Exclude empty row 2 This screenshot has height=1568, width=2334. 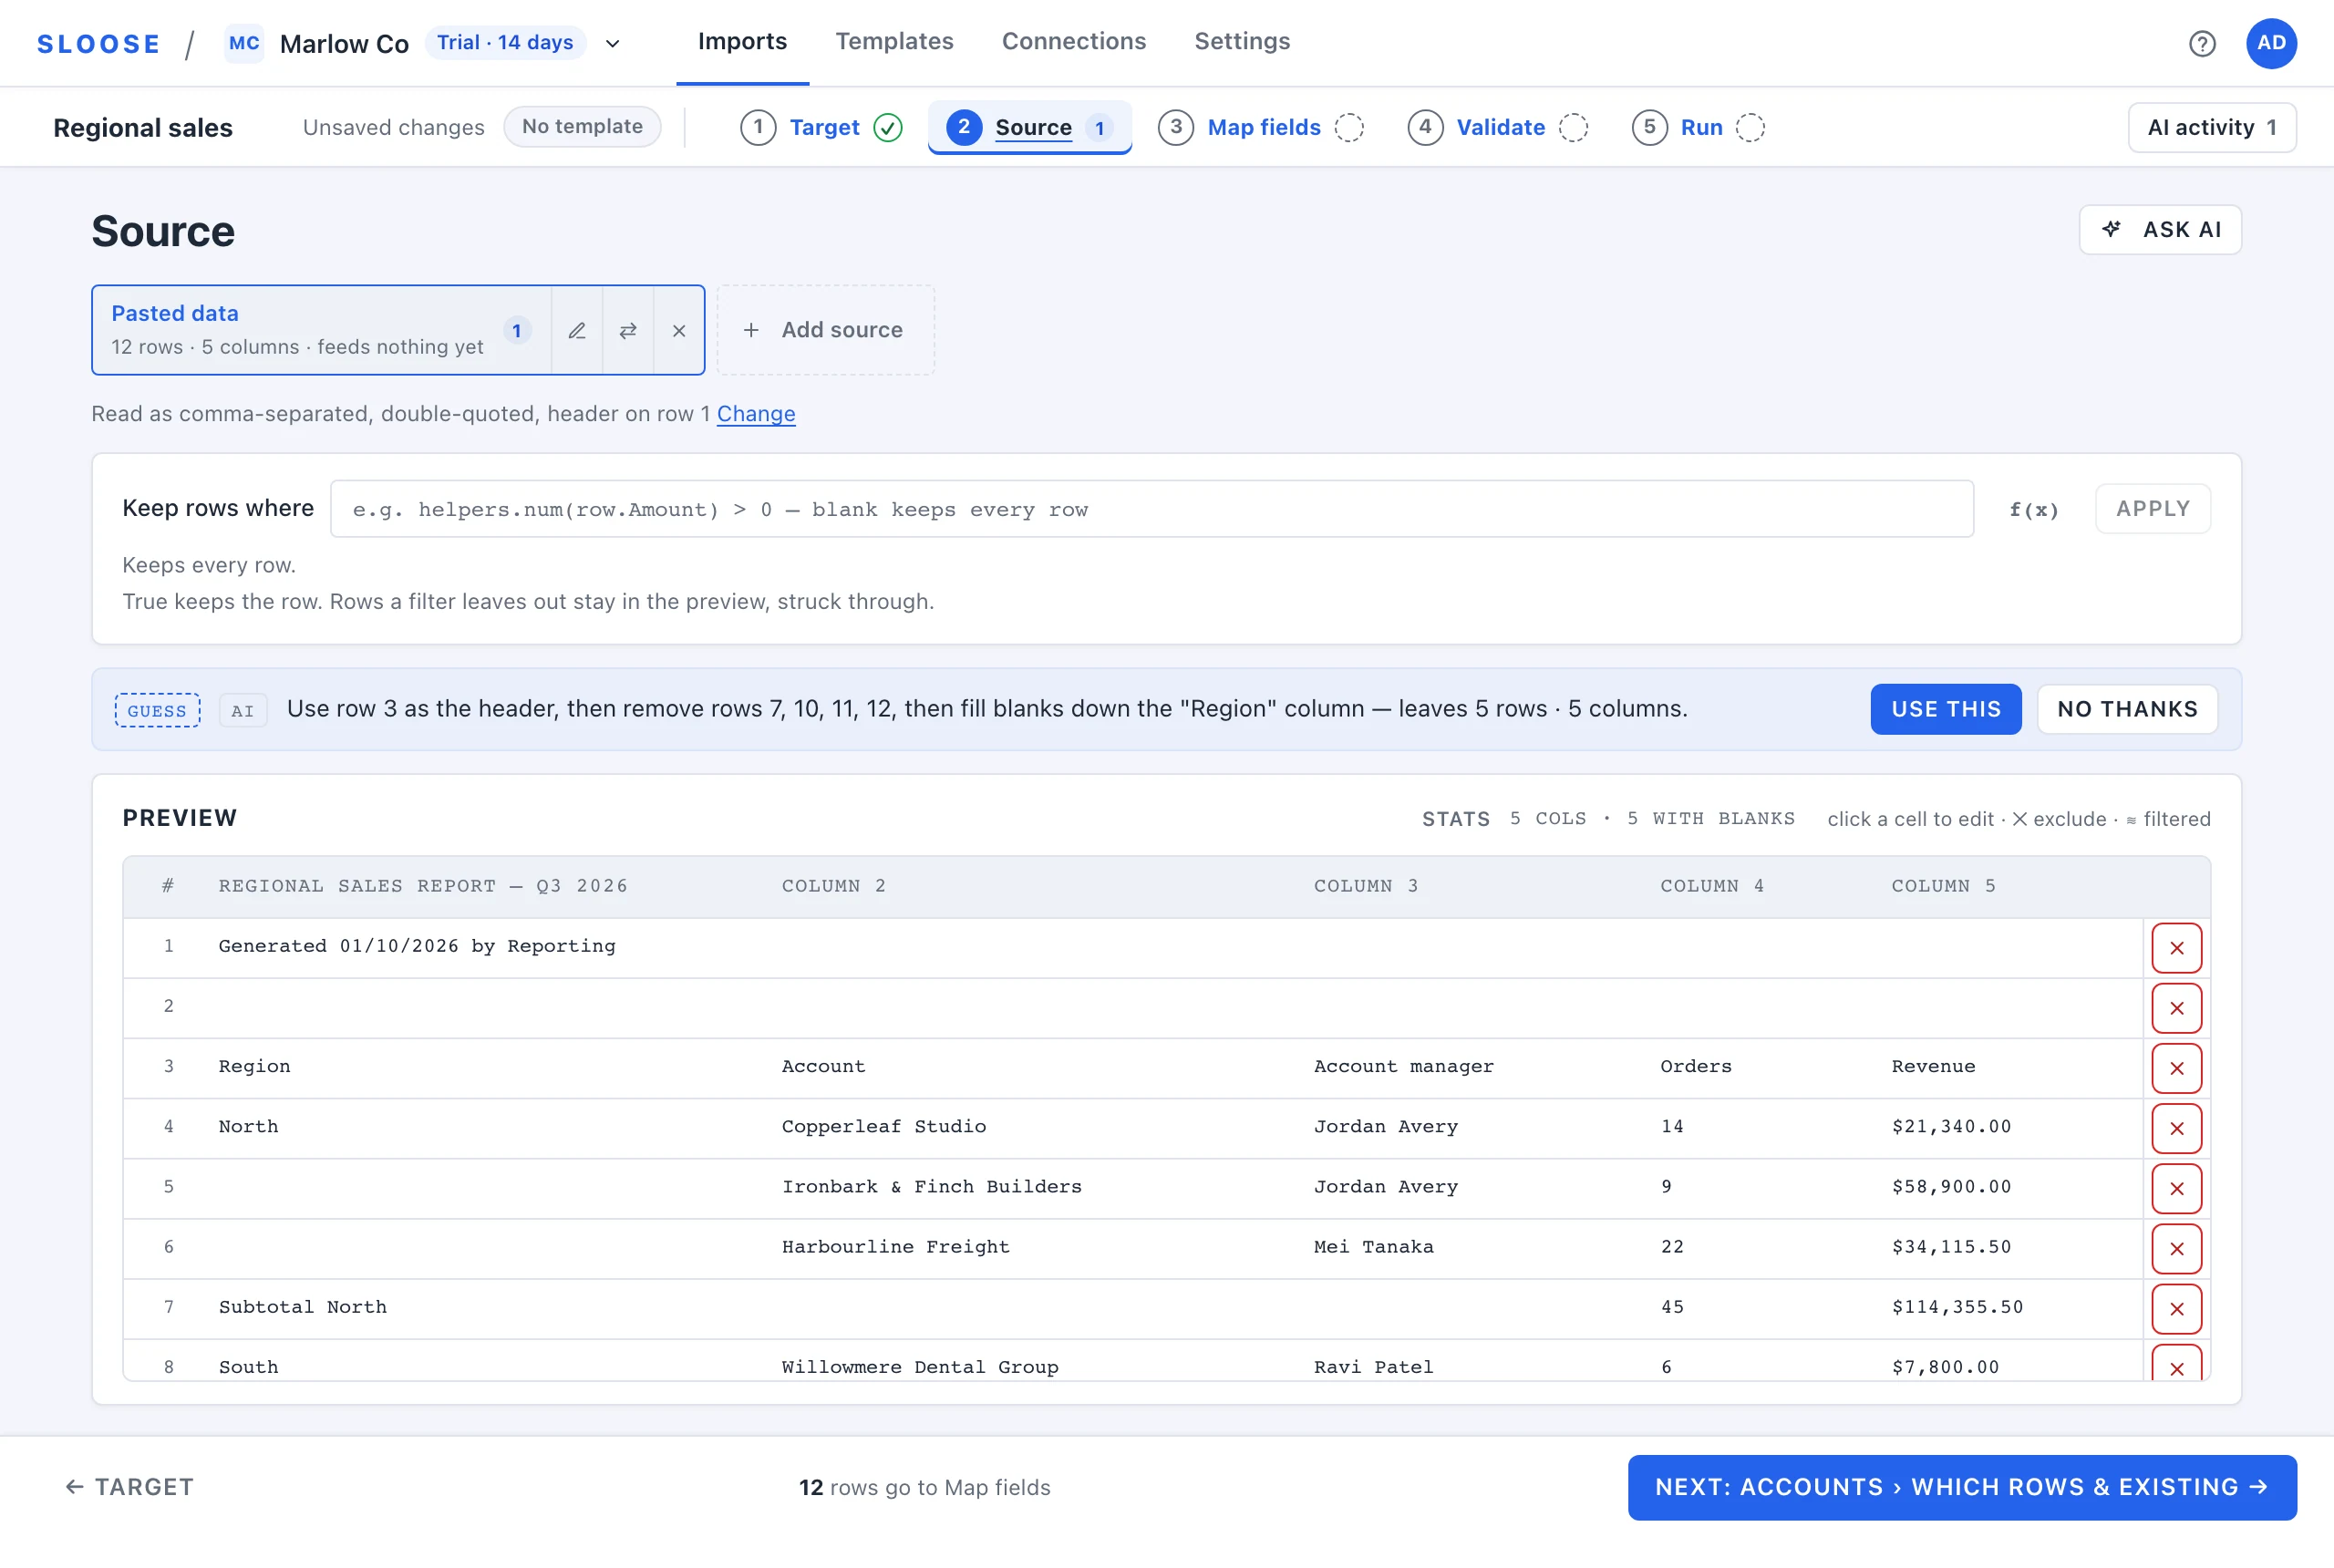coord(2176,1008)
